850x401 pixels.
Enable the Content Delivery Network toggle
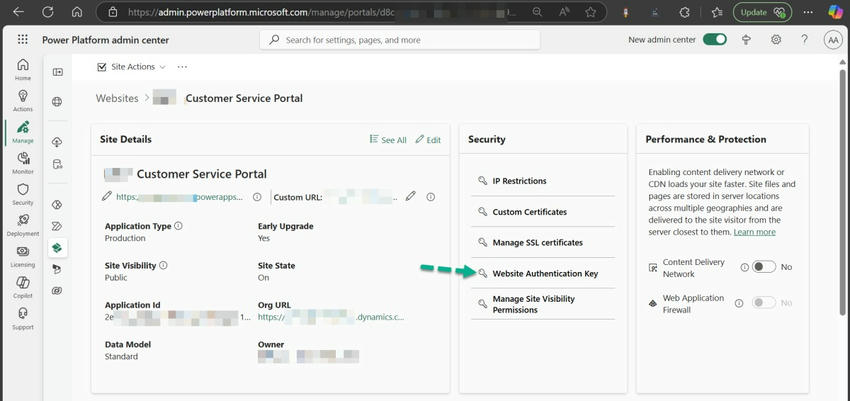764,267
